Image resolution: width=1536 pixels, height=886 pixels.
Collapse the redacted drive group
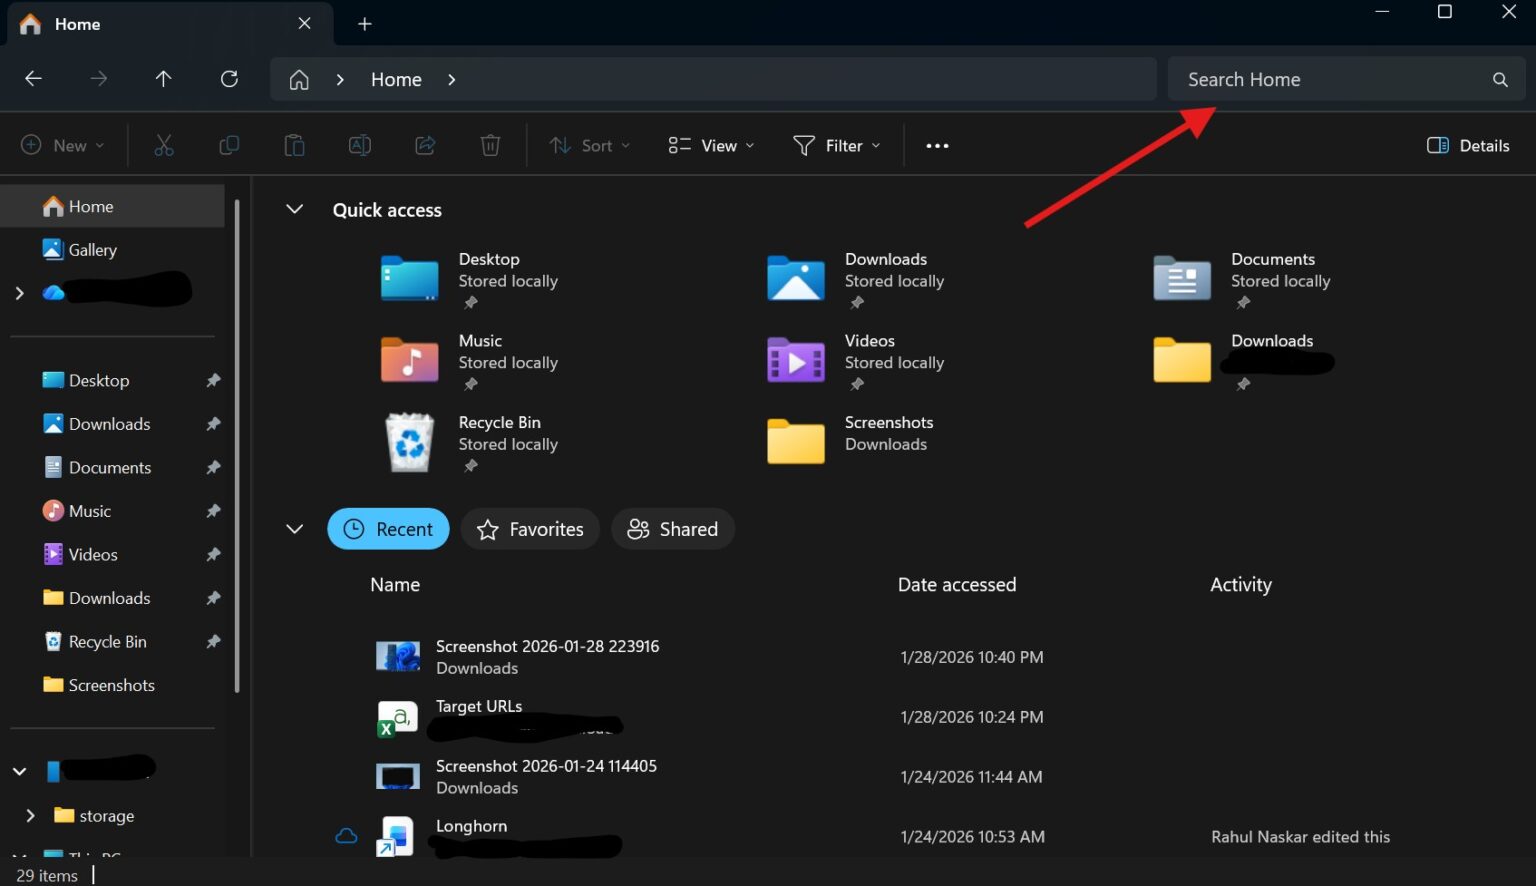(19, 771)
